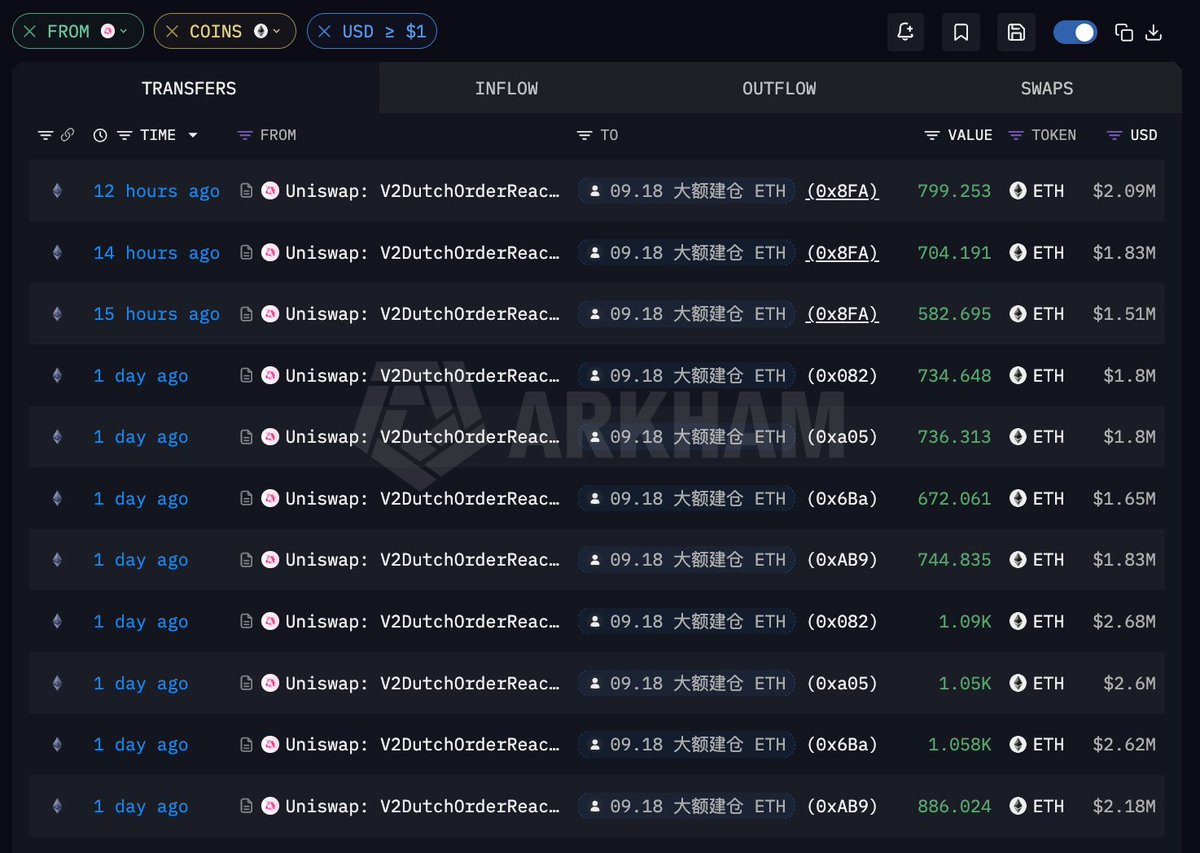
Task: Open (0x8FA) address in the 704.191 row
Action: pyautogui.click(x=842, y=253)
